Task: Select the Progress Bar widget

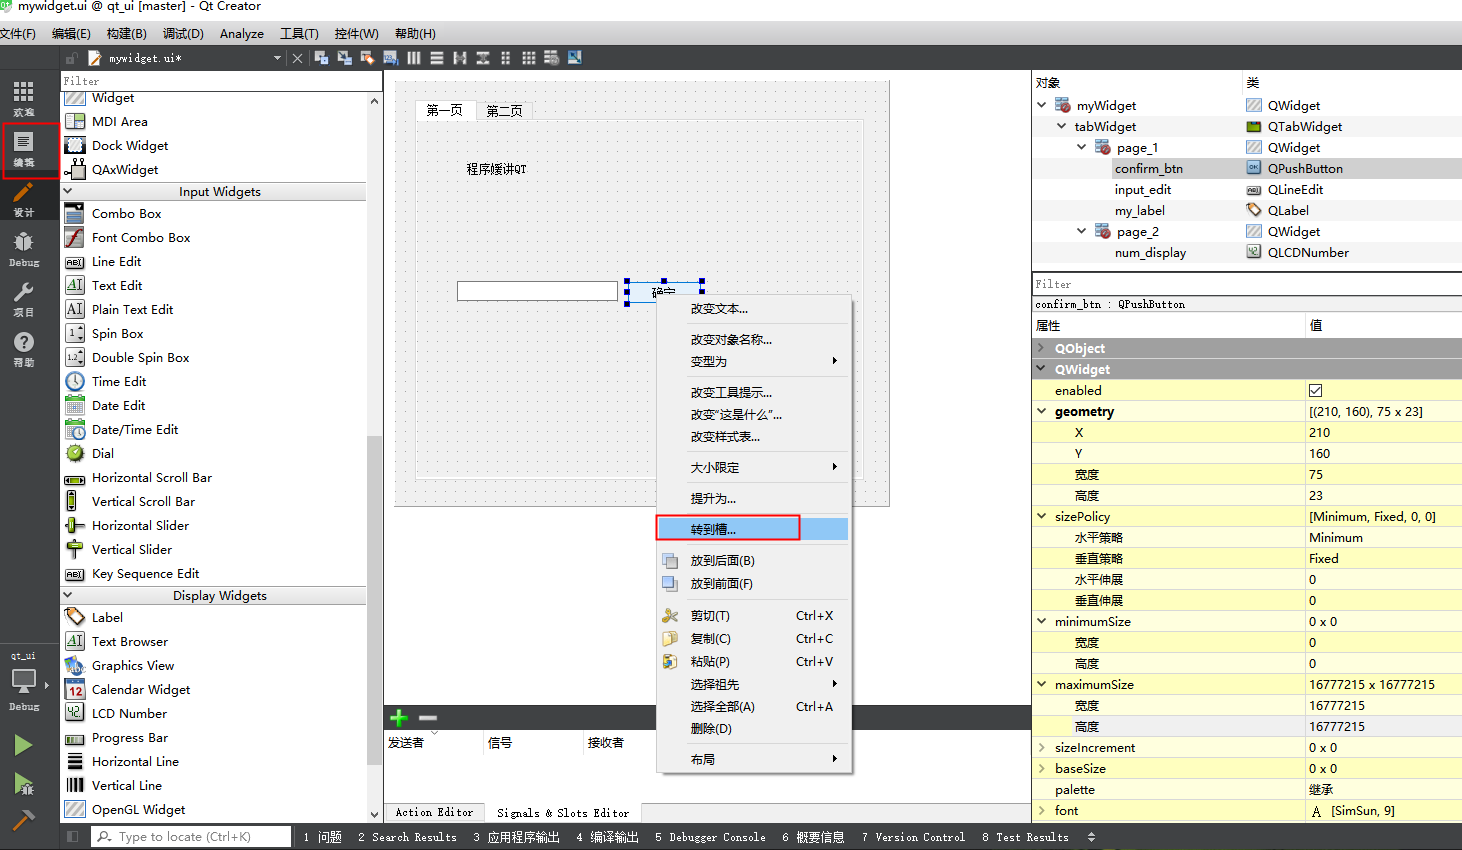Action: 129,737
